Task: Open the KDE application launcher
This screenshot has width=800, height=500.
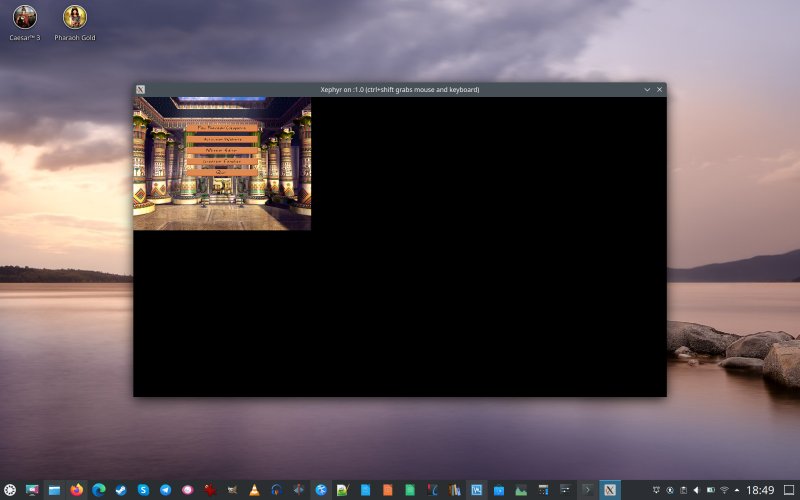Action: [x=10, y=490]
